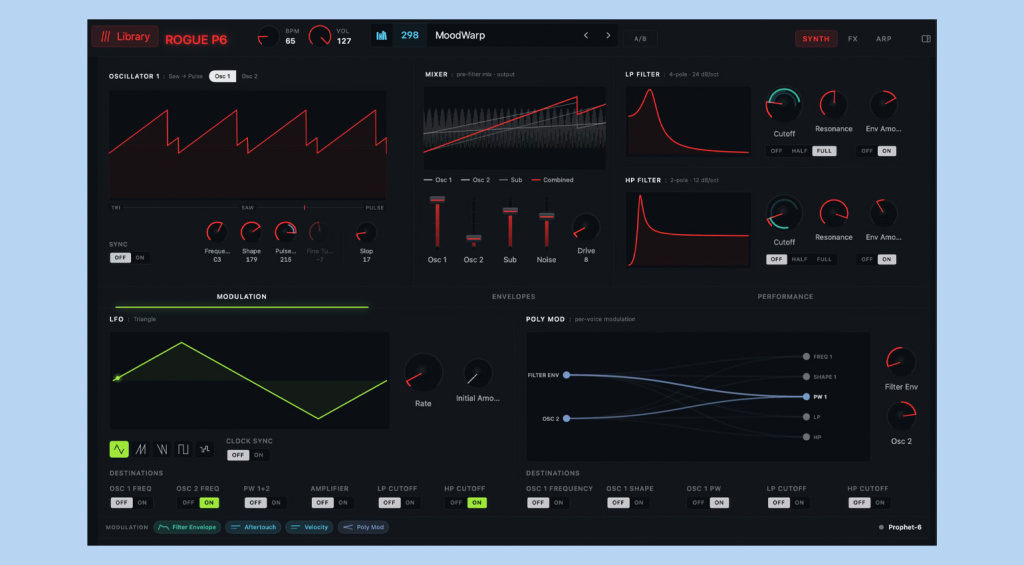1024x565 pixels.
Task: Open the Library button
Action: tap(125, 37)
